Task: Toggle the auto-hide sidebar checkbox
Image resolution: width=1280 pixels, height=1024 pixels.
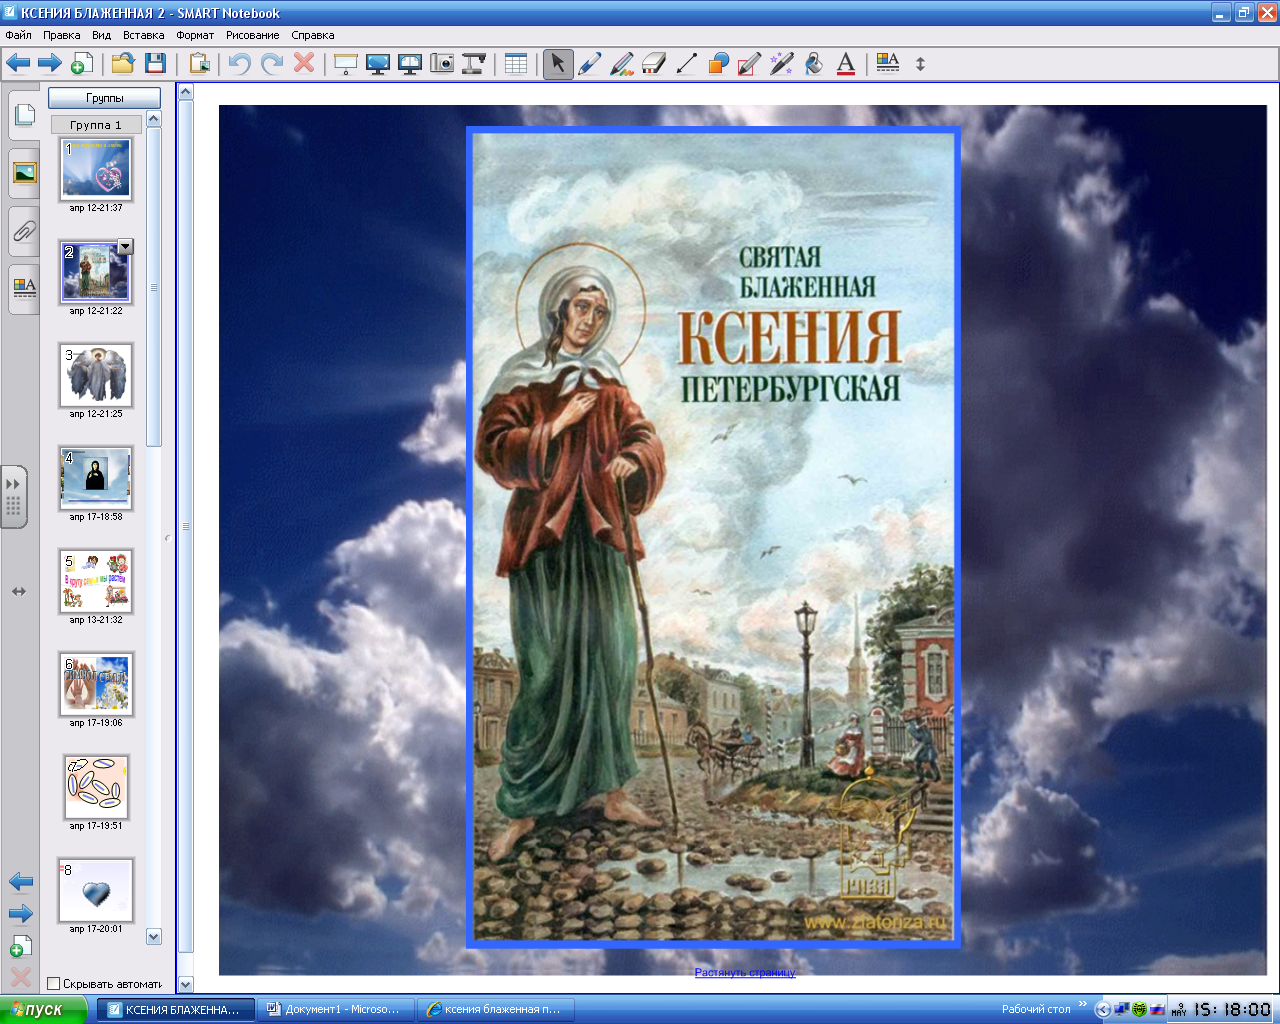Action: (x=54, y=984)
